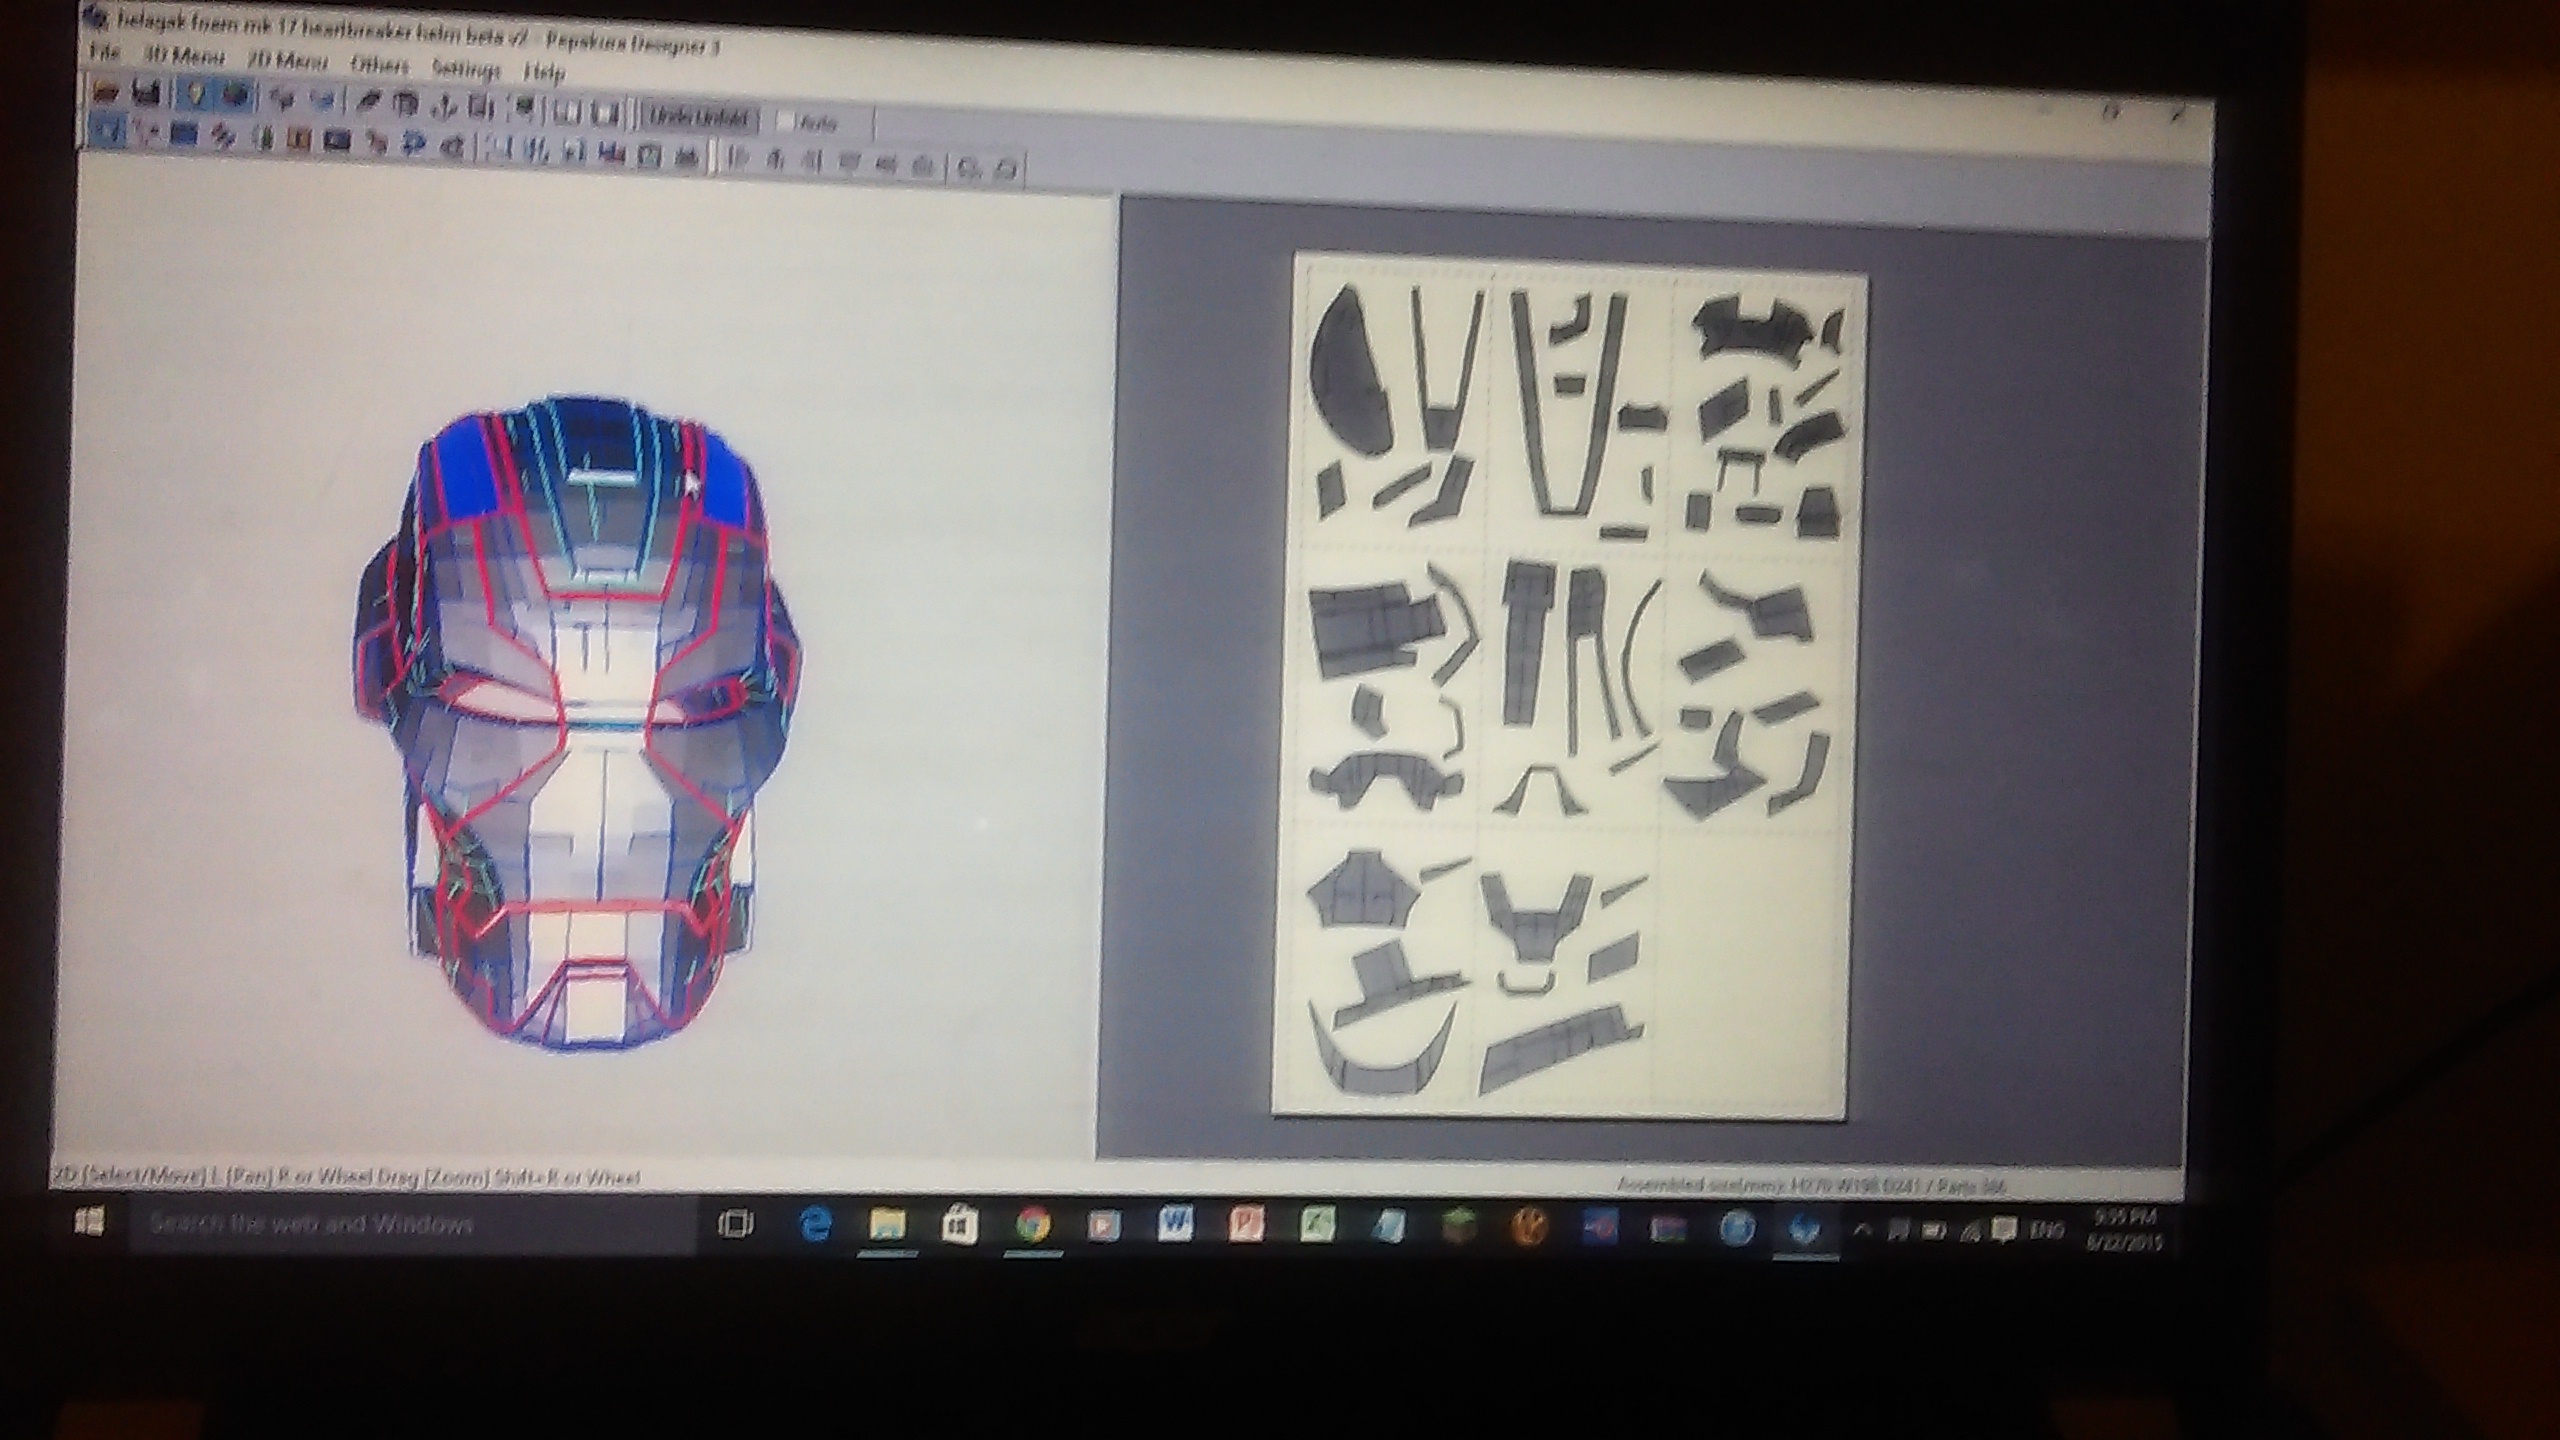
Task: Click the blue rectangle tool icon
Action: [183, 134]
